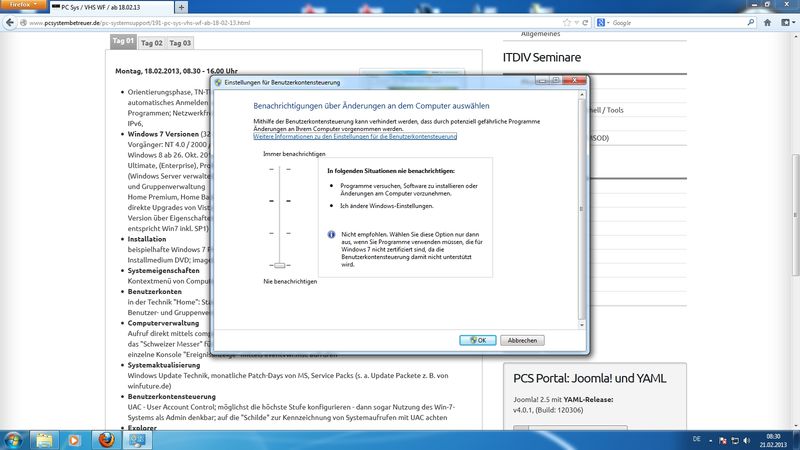
Task: Focus the address bar URL
Action: coord(291,23)
